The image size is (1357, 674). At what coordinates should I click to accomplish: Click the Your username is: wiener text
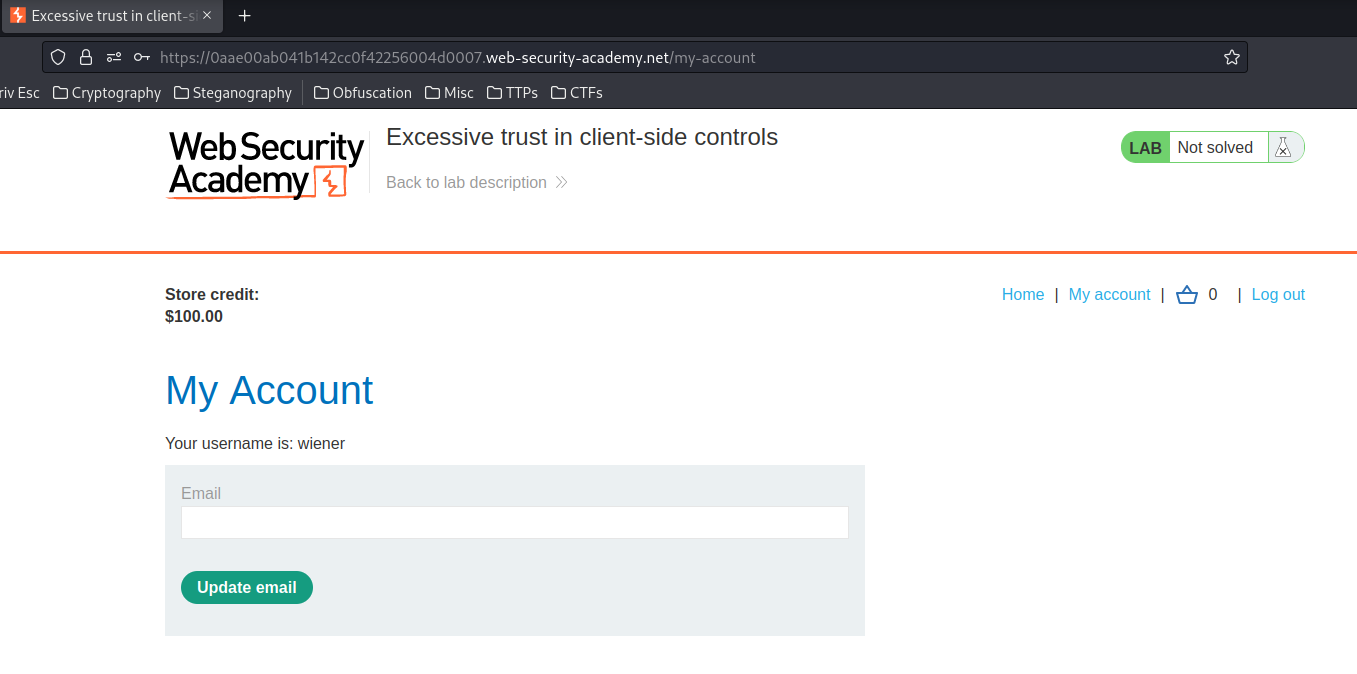pos(255,444)
